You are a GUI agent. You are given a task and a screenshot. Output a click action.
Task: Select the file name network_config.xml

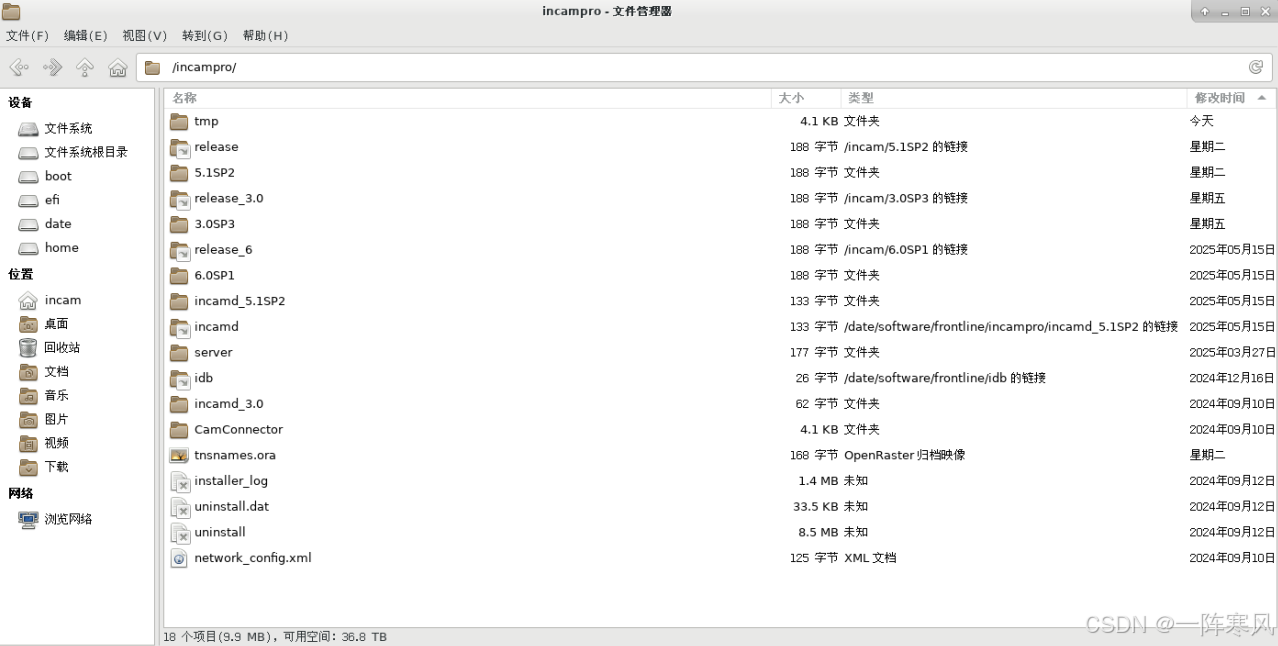(x=253, y=558)
